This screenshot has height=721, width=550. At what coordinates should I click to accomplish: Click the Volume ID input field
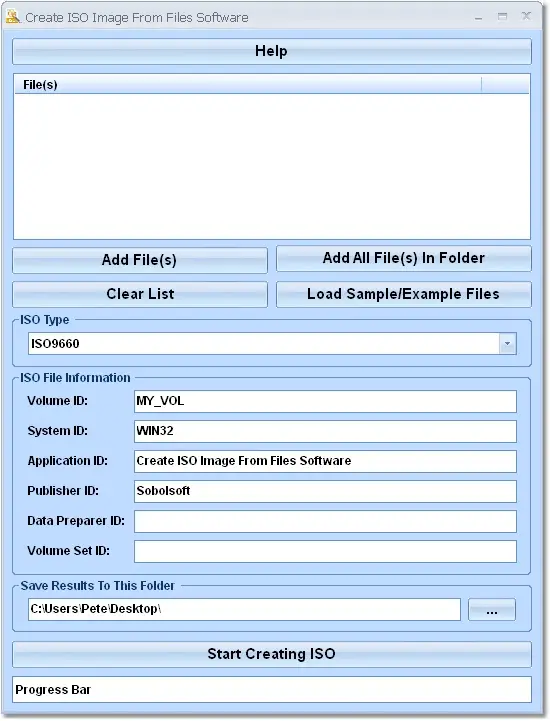(x=325, y=401)
